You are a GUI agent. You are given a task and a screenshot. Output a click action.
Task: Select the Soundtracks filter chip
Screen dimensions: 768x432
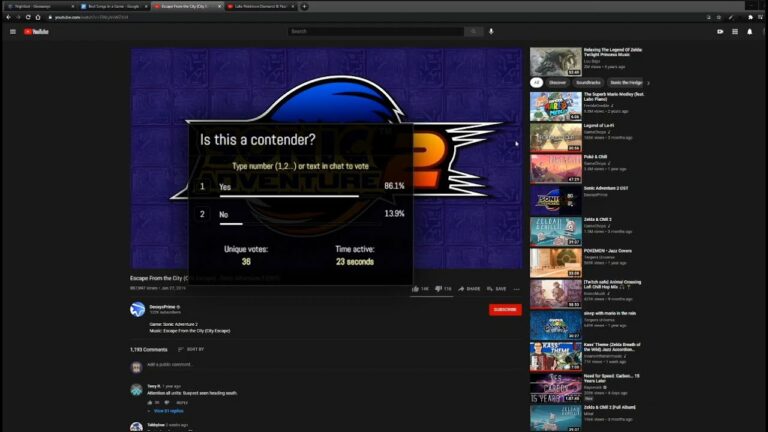(x=588, y=83)
